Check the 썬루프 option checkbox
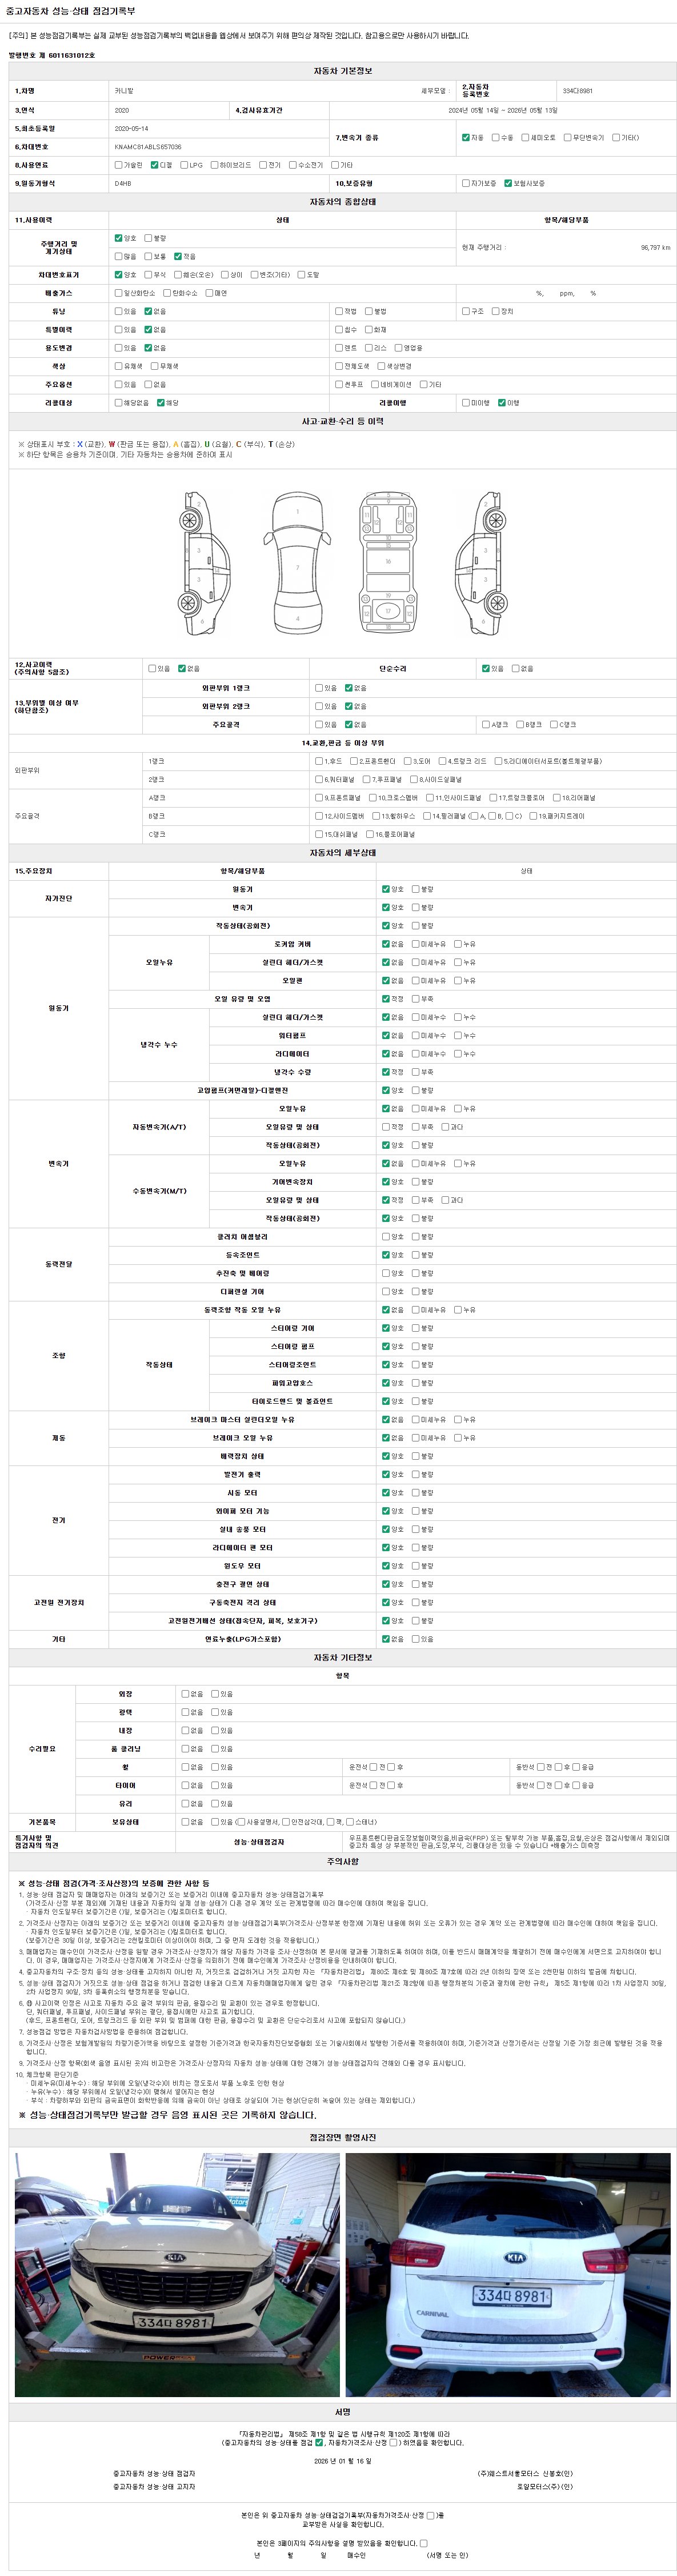 point(339,384)
